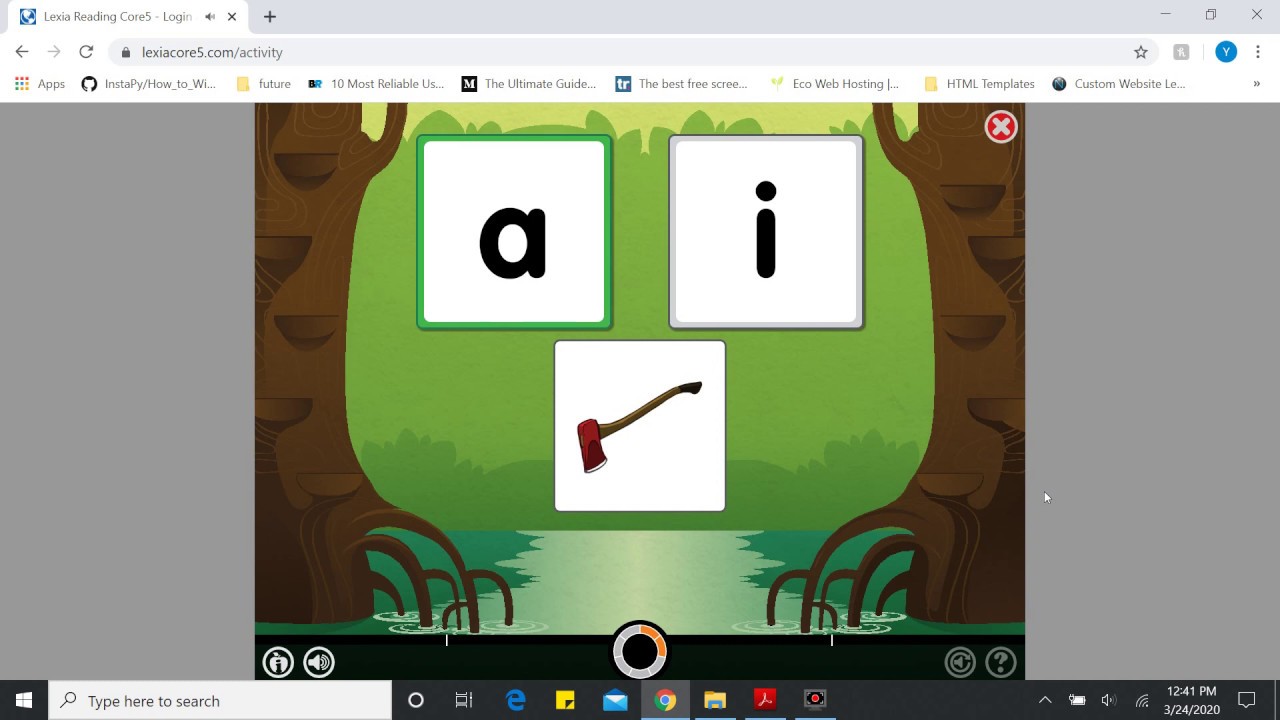
Task: Click the greyed-out sound replay icon
Action: (x=960, y=662)
